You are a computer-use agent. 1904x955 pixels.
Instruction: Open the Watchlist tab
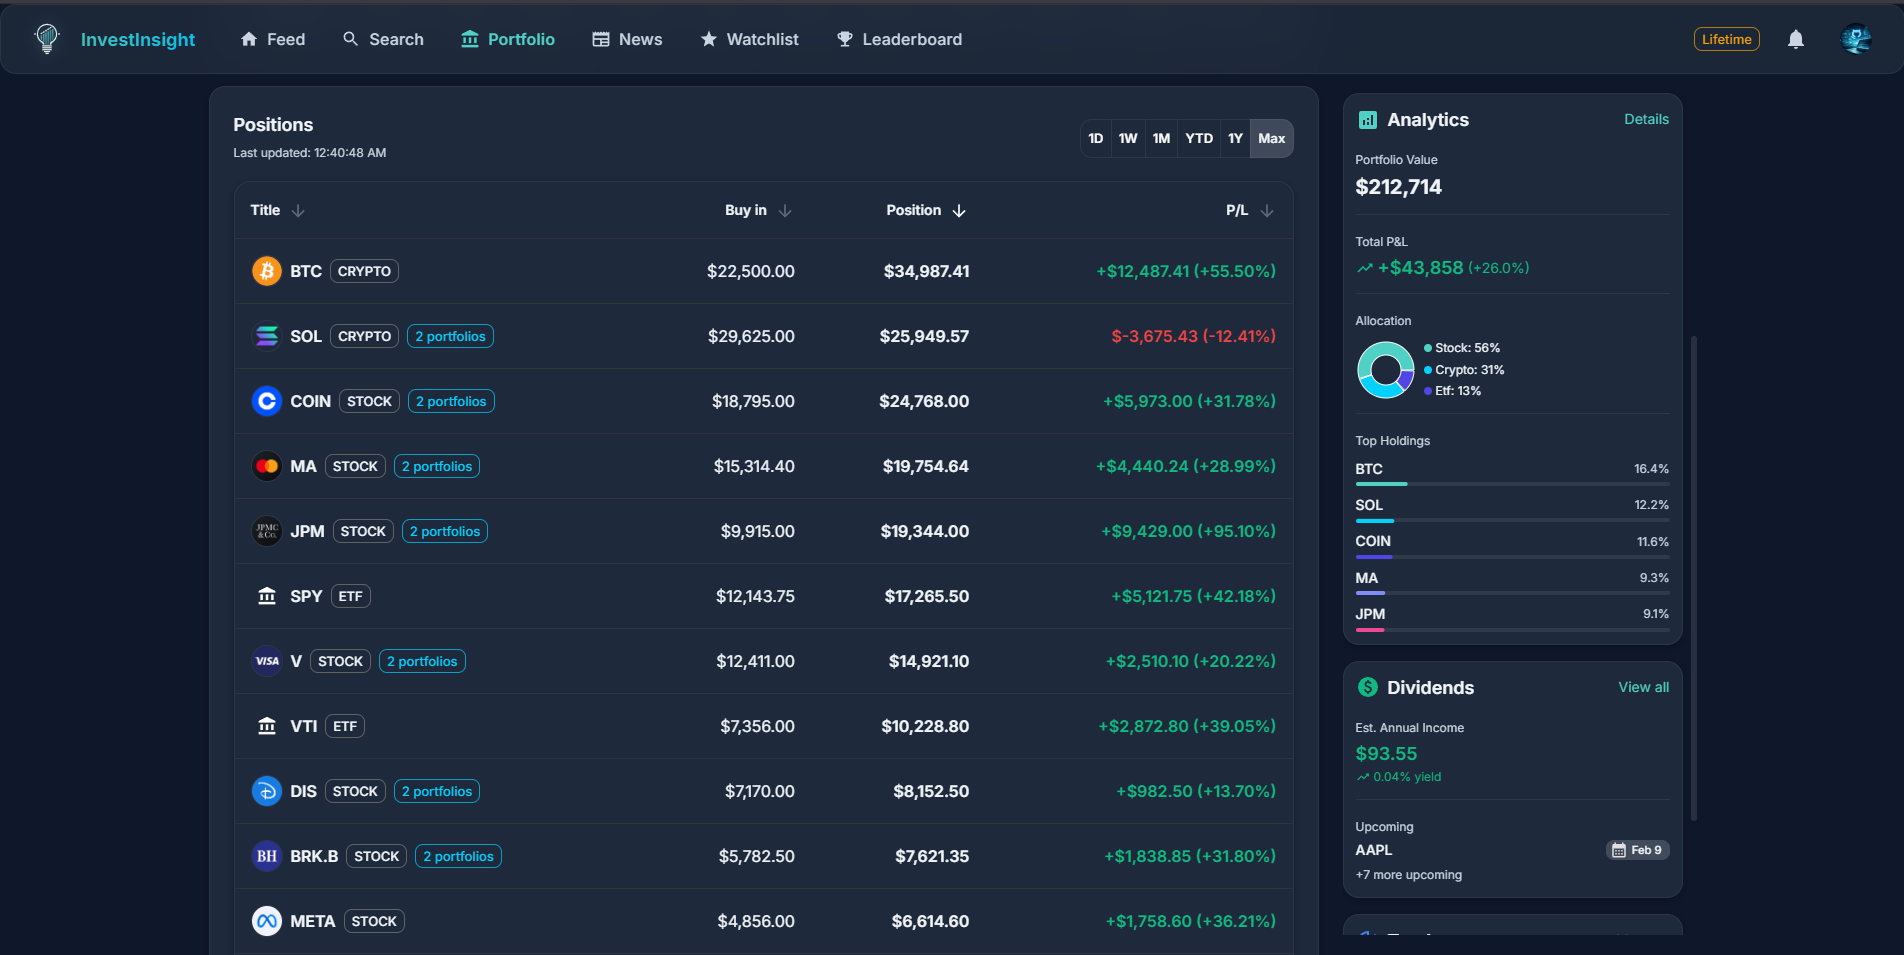[749, 39]
